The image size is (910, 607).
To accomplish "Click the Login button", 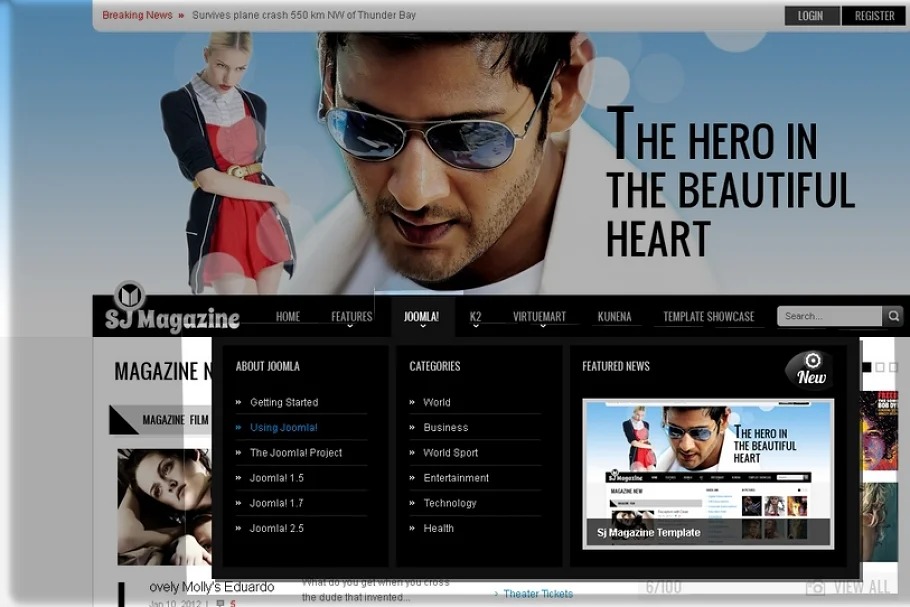I will 811,16.
